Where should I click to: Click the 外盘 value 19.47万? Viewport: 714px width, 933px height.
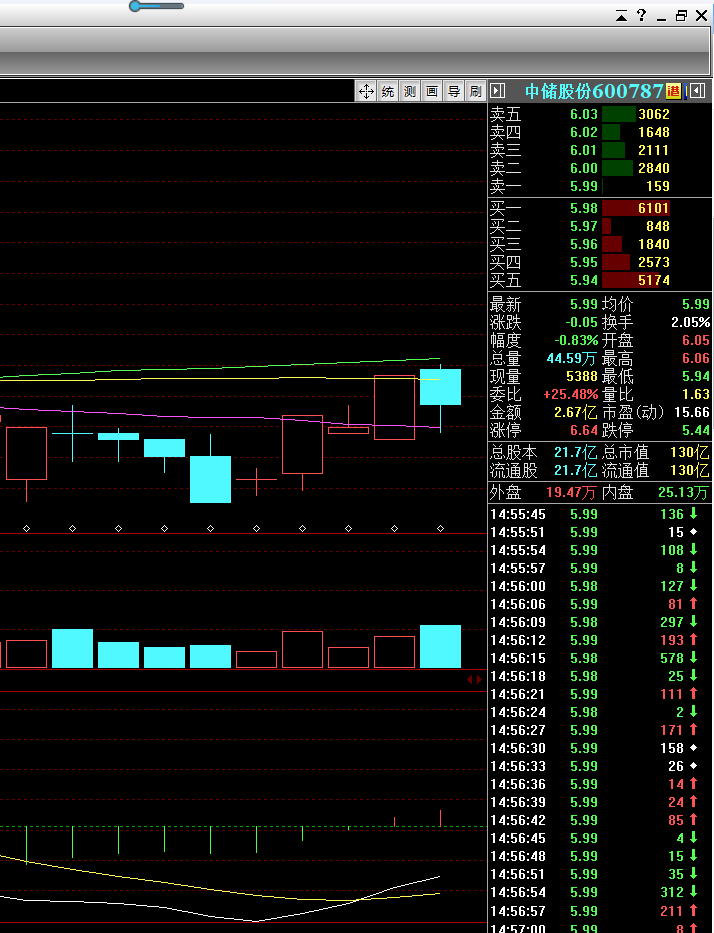click(x=571, y=493)
